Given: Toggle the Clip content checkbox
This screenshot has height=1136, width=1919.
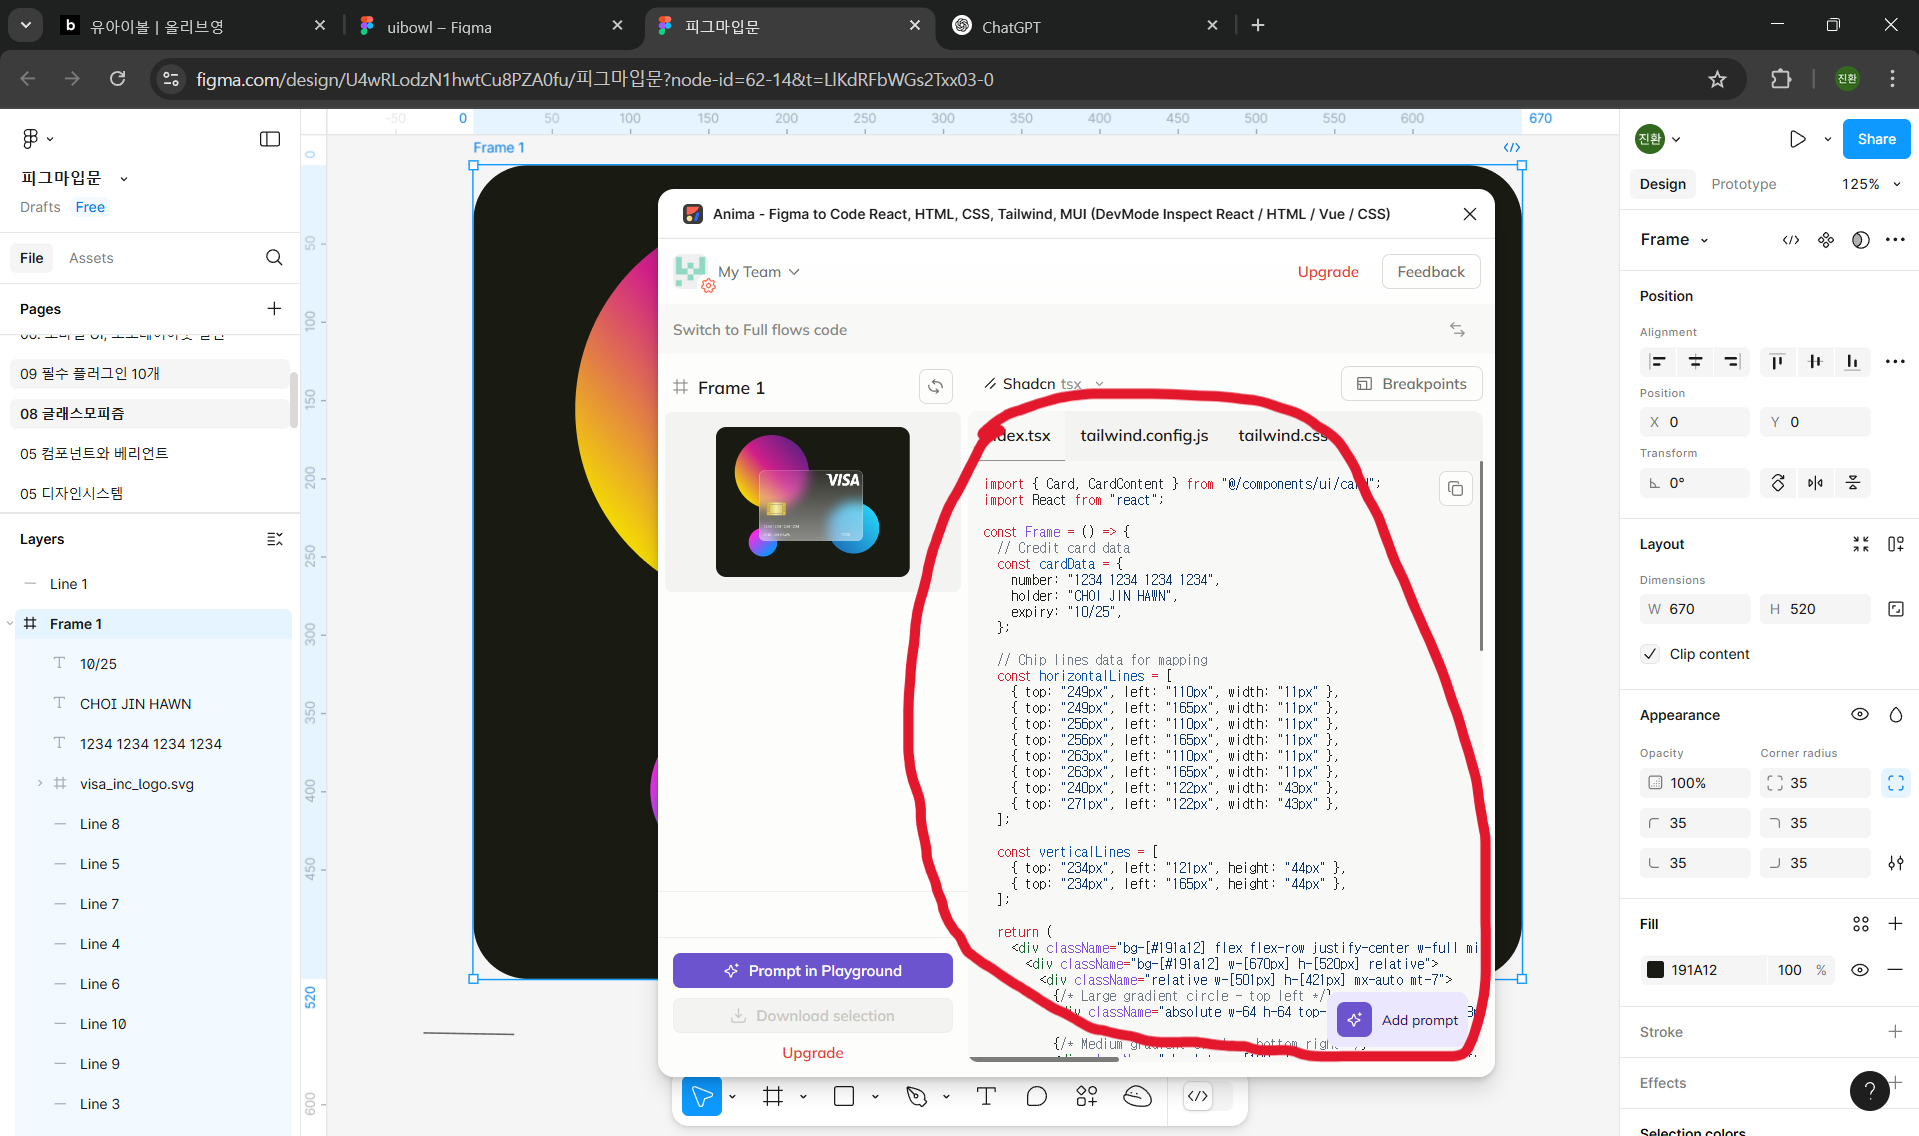Looking at the screenshot, I should point(1651,654).
